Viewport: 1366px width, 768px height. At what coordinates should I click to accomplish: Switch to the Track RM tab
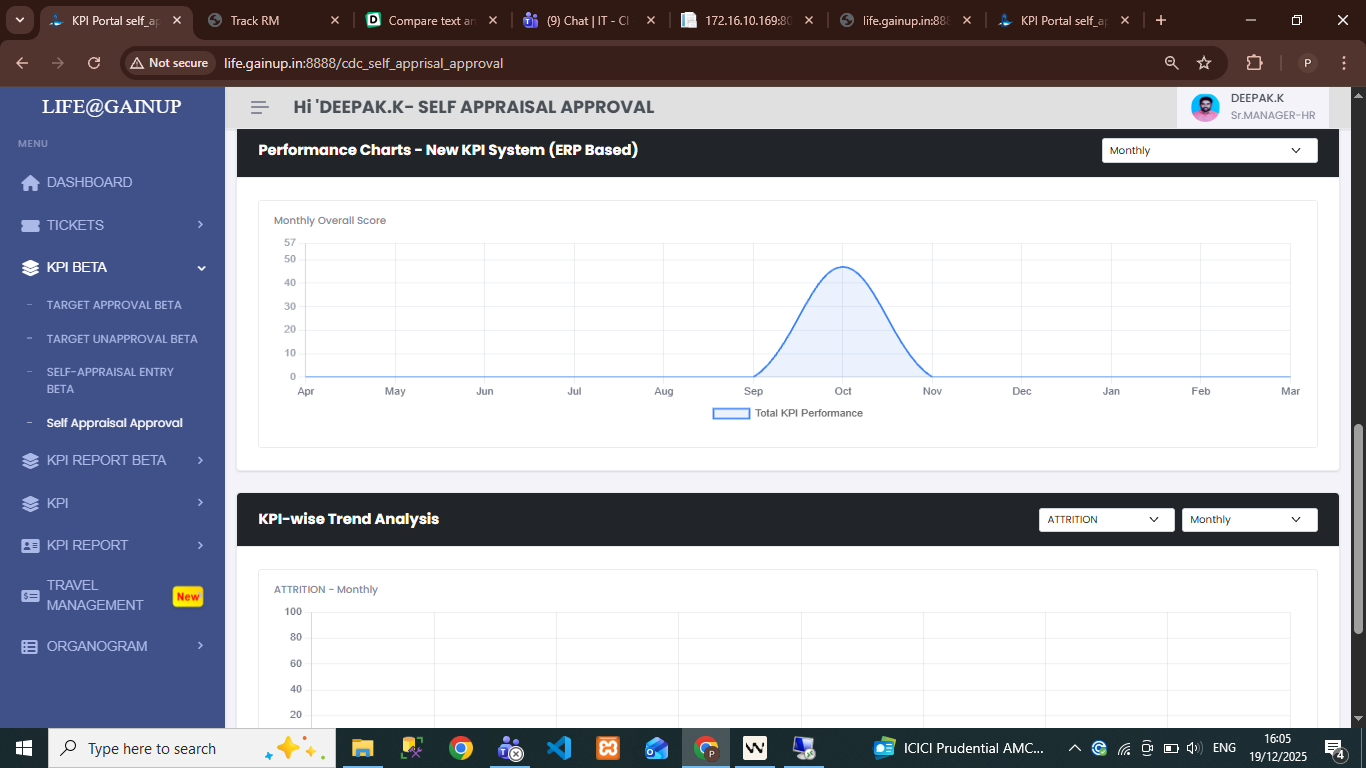[272, 20]
